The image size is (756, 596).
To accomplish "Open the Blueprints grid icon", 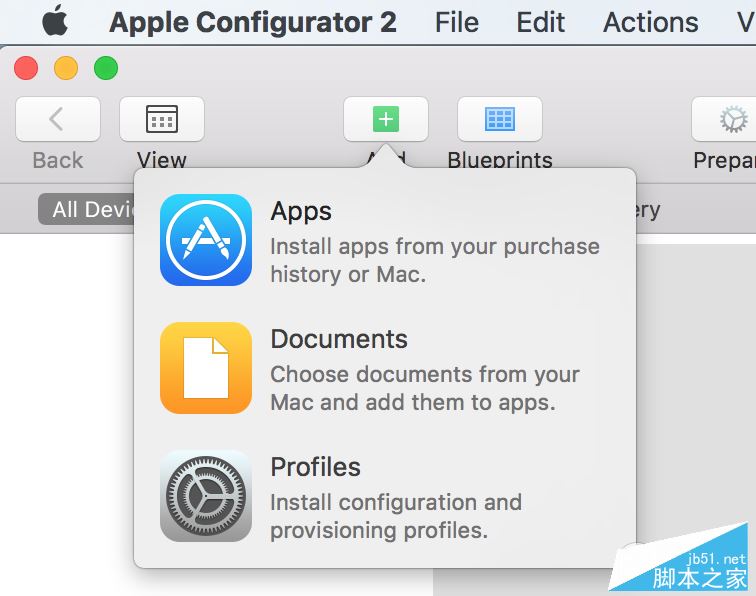I will click(499, 120).
